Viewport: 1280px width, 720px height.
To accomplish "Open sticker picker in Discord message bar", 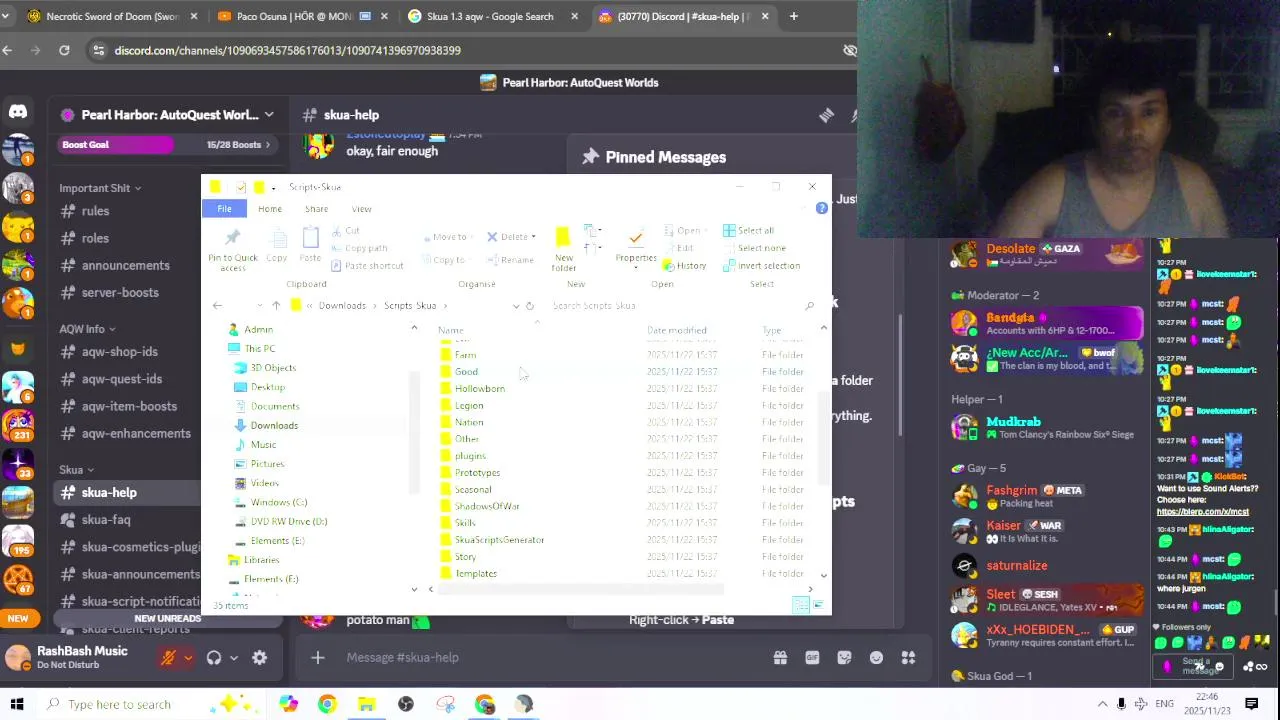I will 844,657.
